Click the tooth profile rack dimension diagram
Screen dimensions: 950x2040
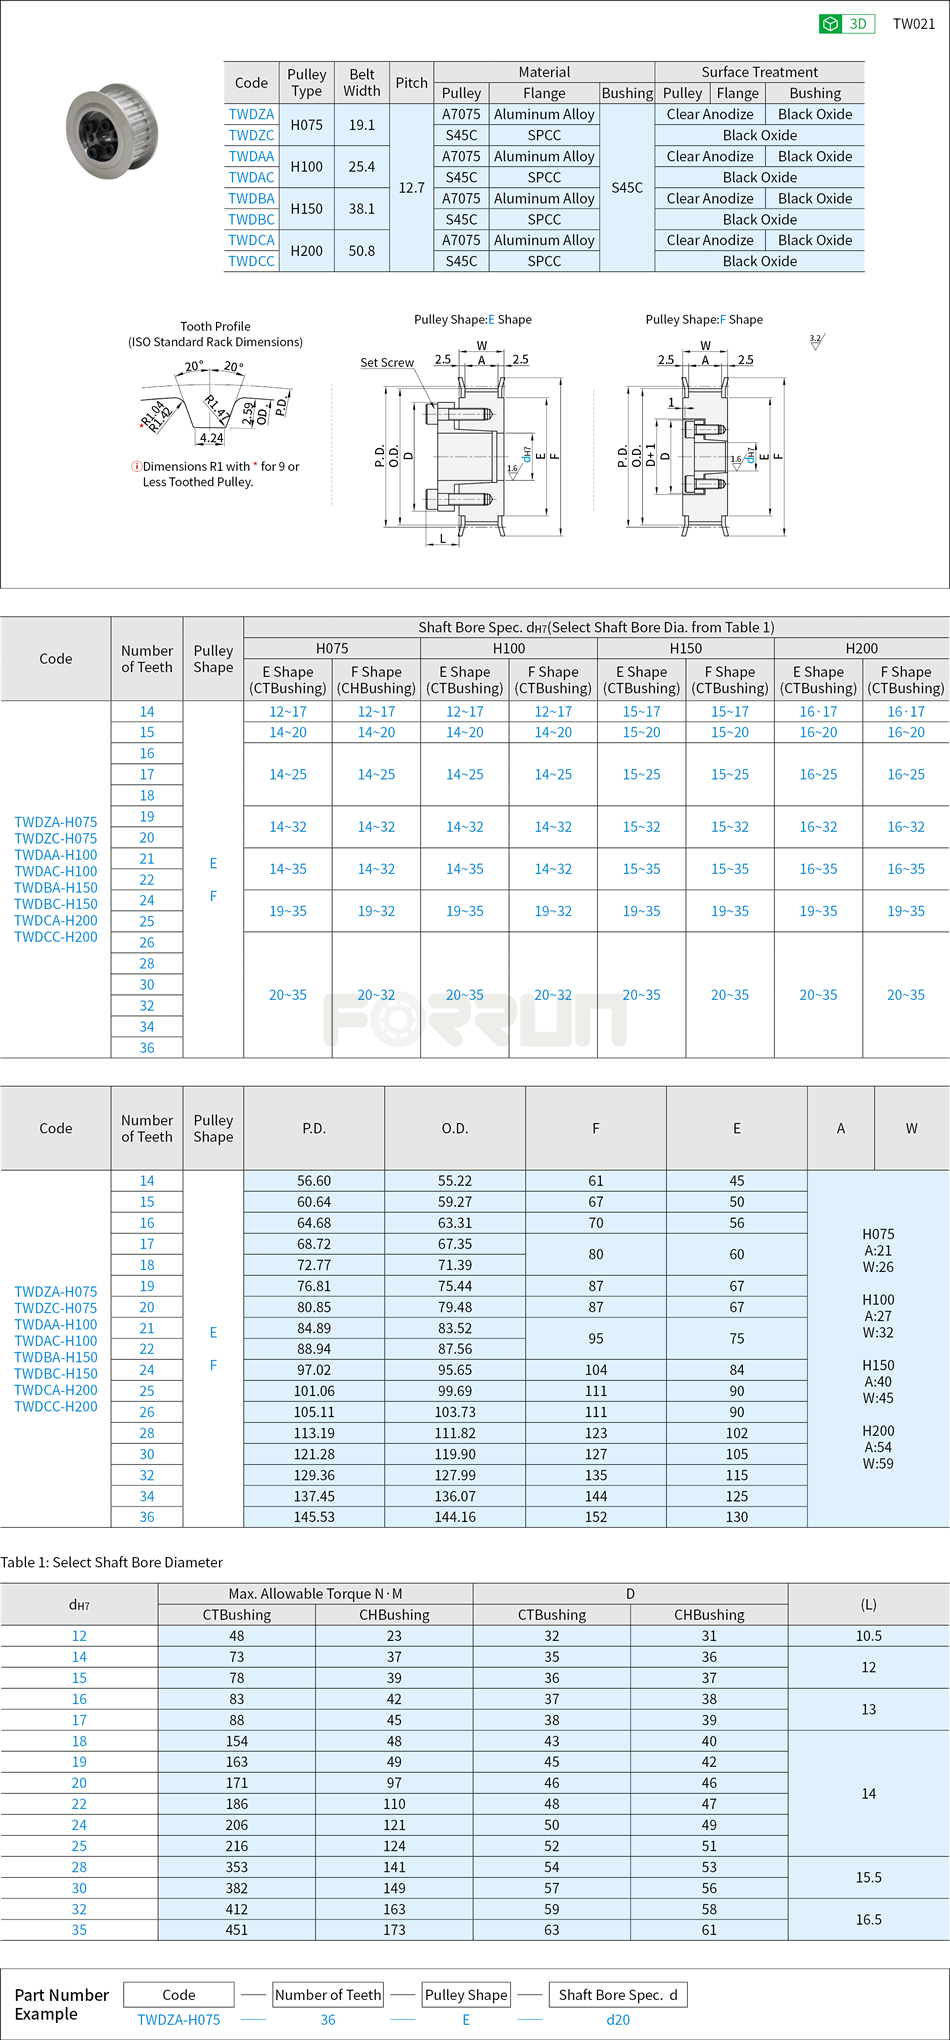pyautogui.click(x=215, y=402)
